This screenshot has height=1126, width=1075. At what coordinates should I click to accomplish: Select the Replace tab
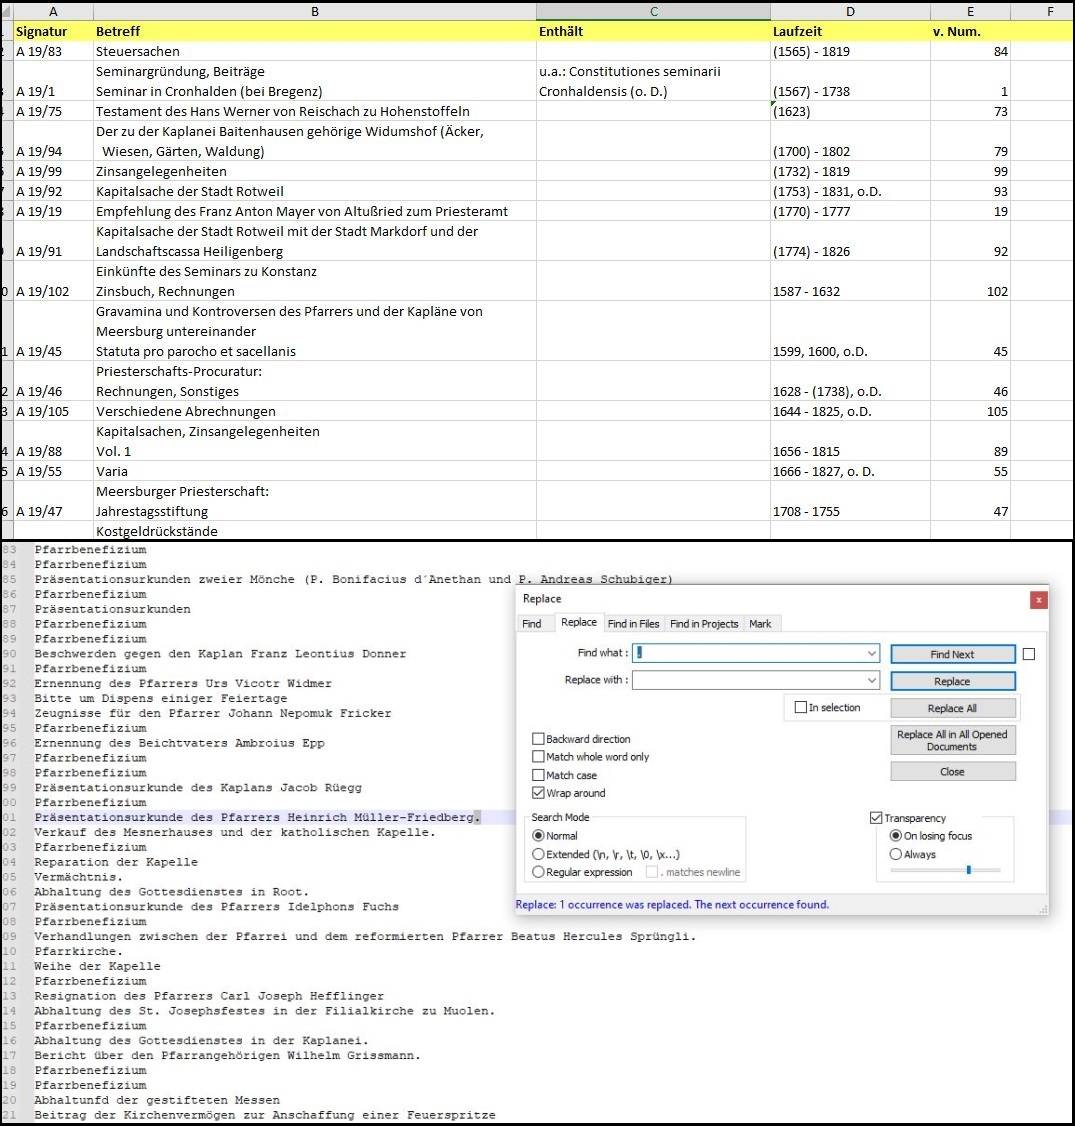(579, 623)
